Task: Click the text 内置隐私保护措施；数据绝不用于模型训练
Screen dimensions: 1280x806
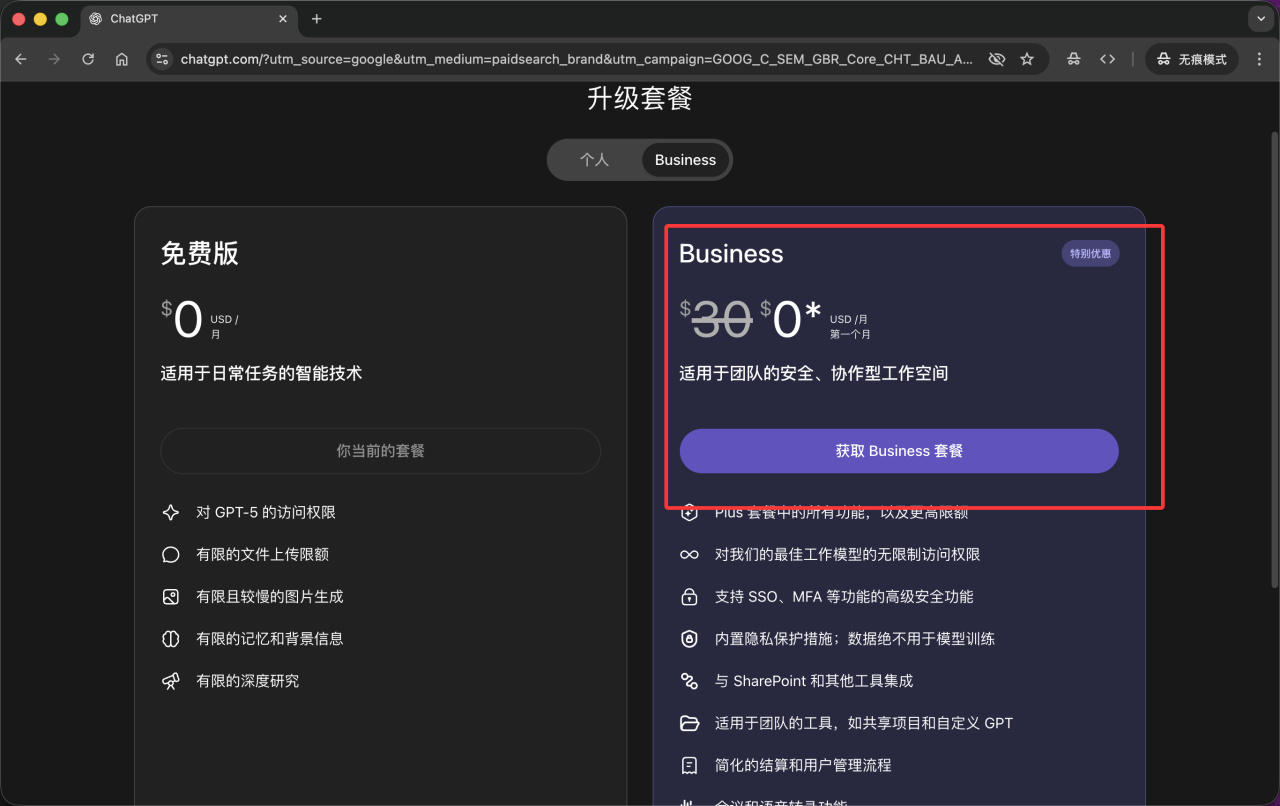Action: tap(855, 639)
